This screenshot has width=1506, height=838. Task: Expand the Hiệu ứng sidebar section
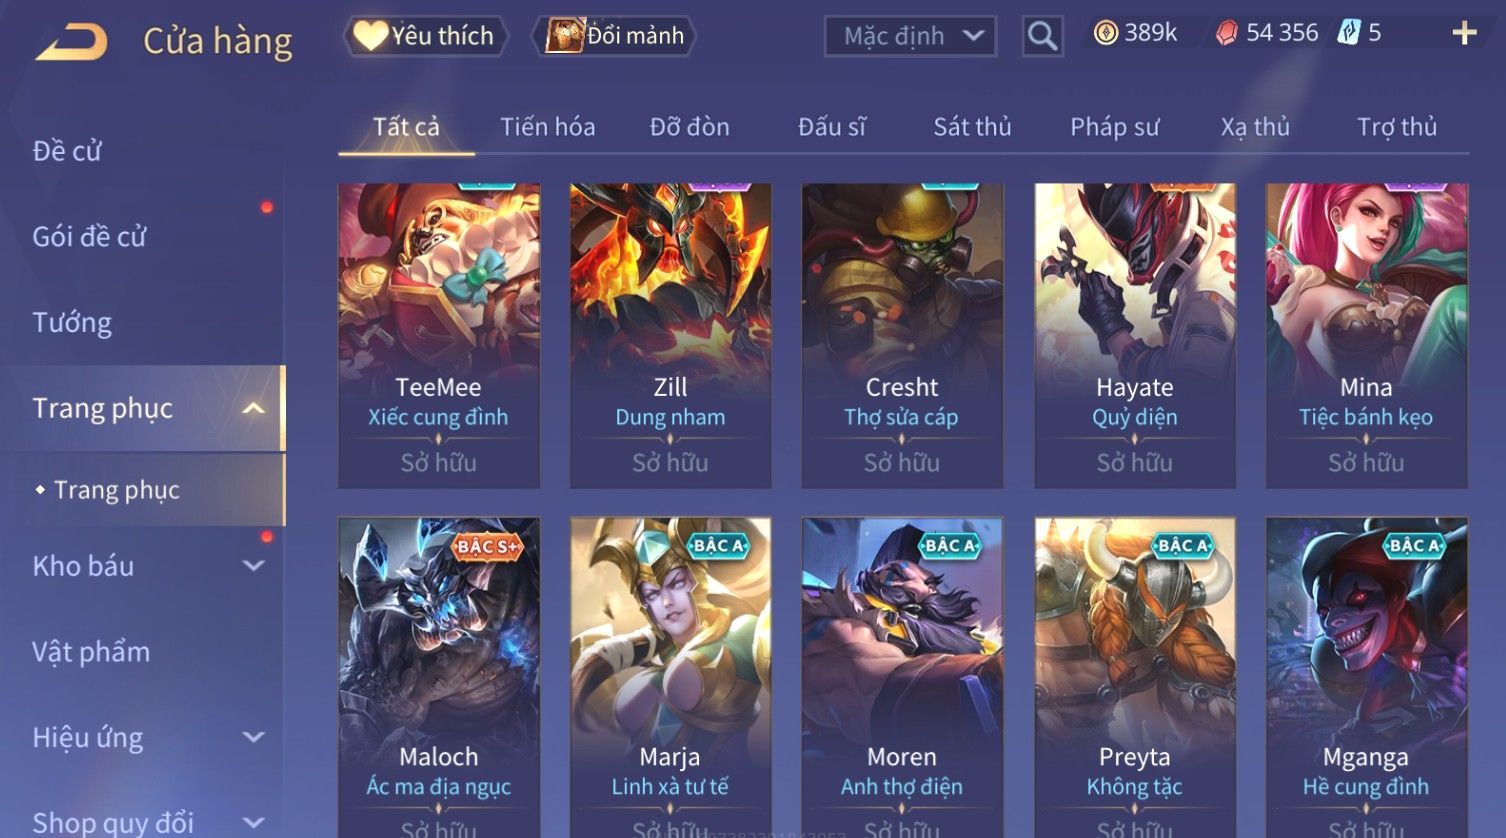254,738
